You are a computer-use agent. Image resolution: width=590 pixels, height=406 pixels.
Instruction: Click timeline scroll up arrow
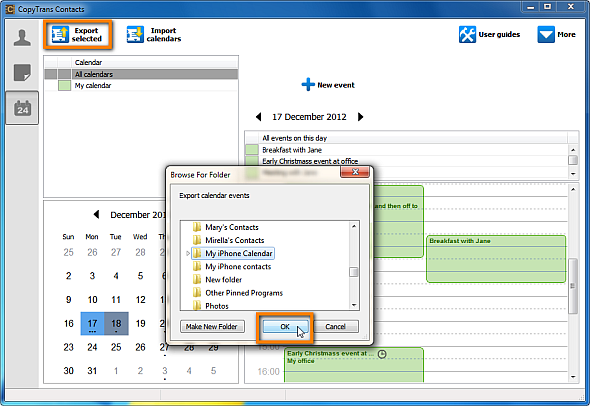point(573,189)
